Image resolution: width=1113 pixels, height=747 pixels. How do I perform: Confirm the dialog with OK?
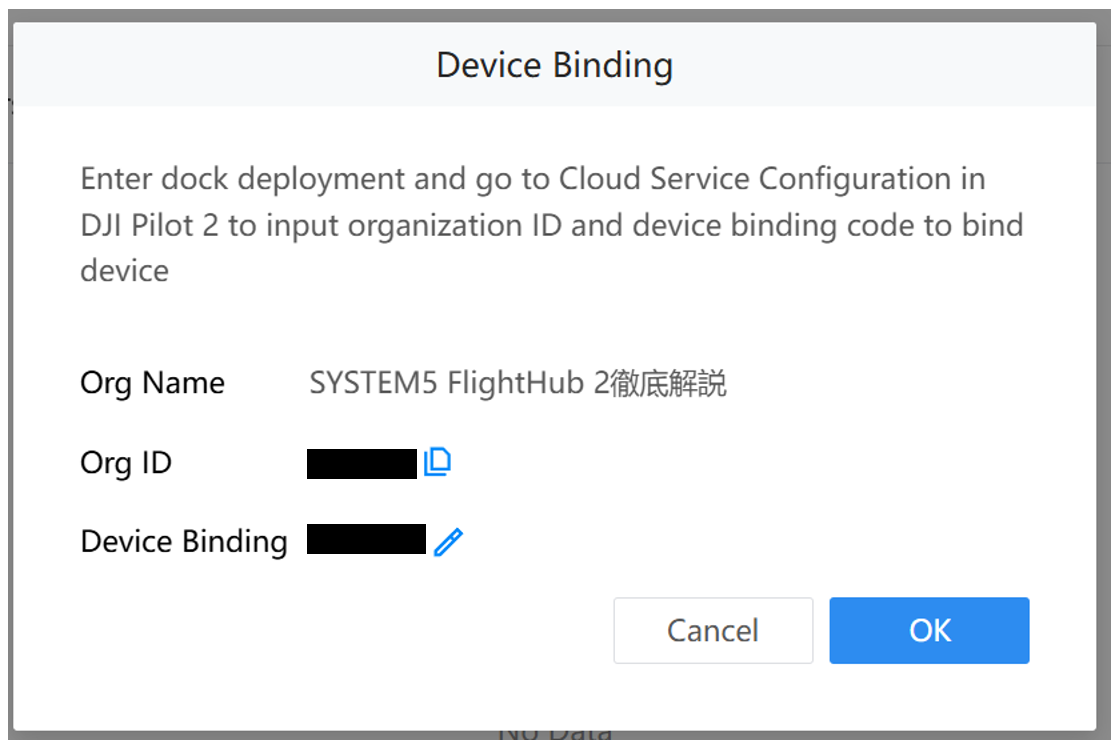click(x=929, y=631)
